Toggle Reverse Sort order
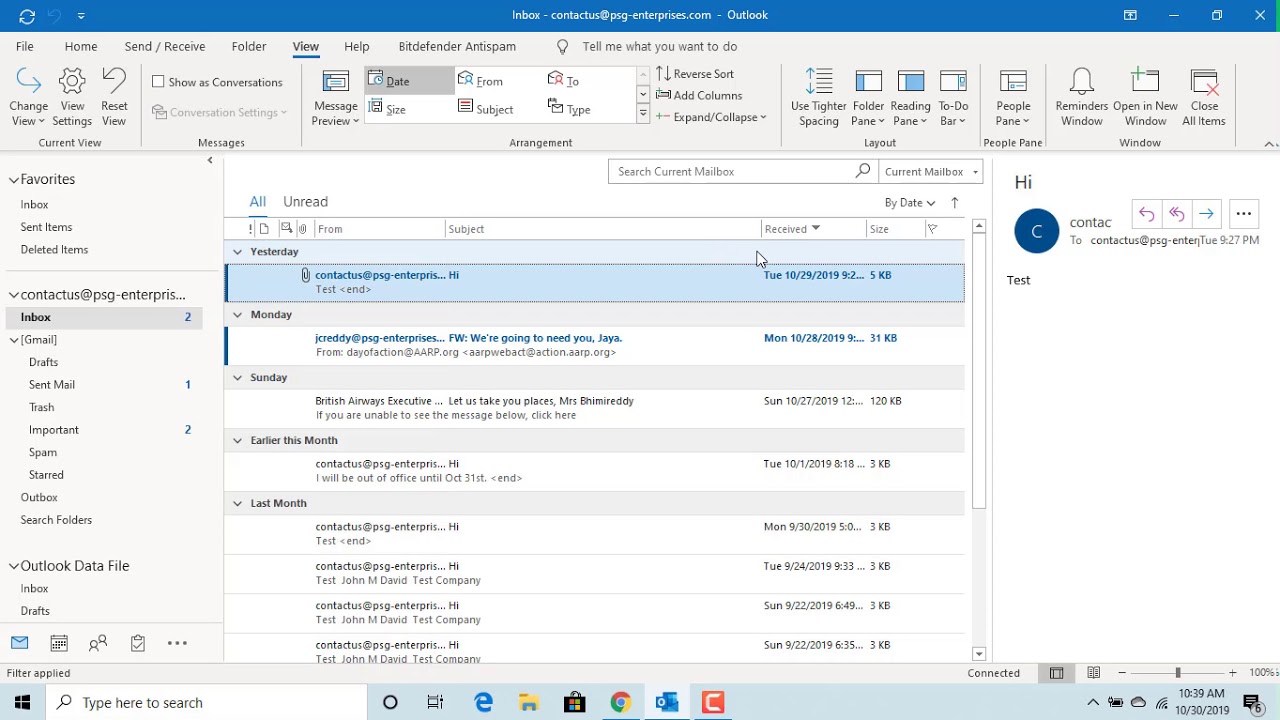Screen dimensions: 1280x720 click(x=695, y=74)
